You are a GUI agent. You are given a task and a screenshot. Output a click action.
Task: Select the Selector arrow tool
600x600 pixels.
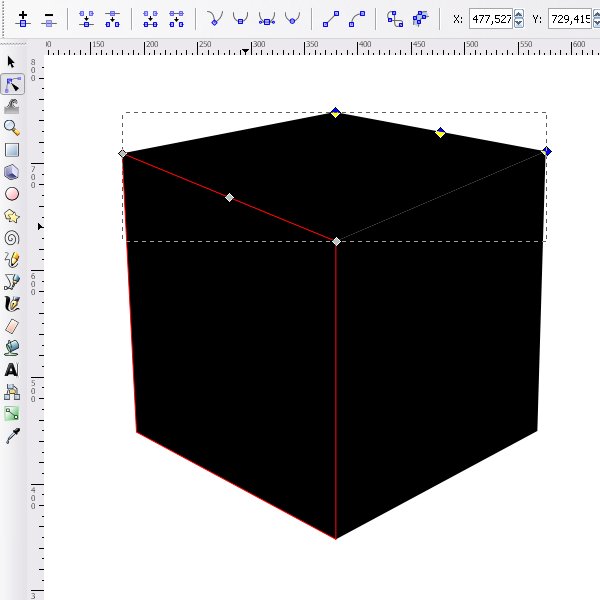11,62
